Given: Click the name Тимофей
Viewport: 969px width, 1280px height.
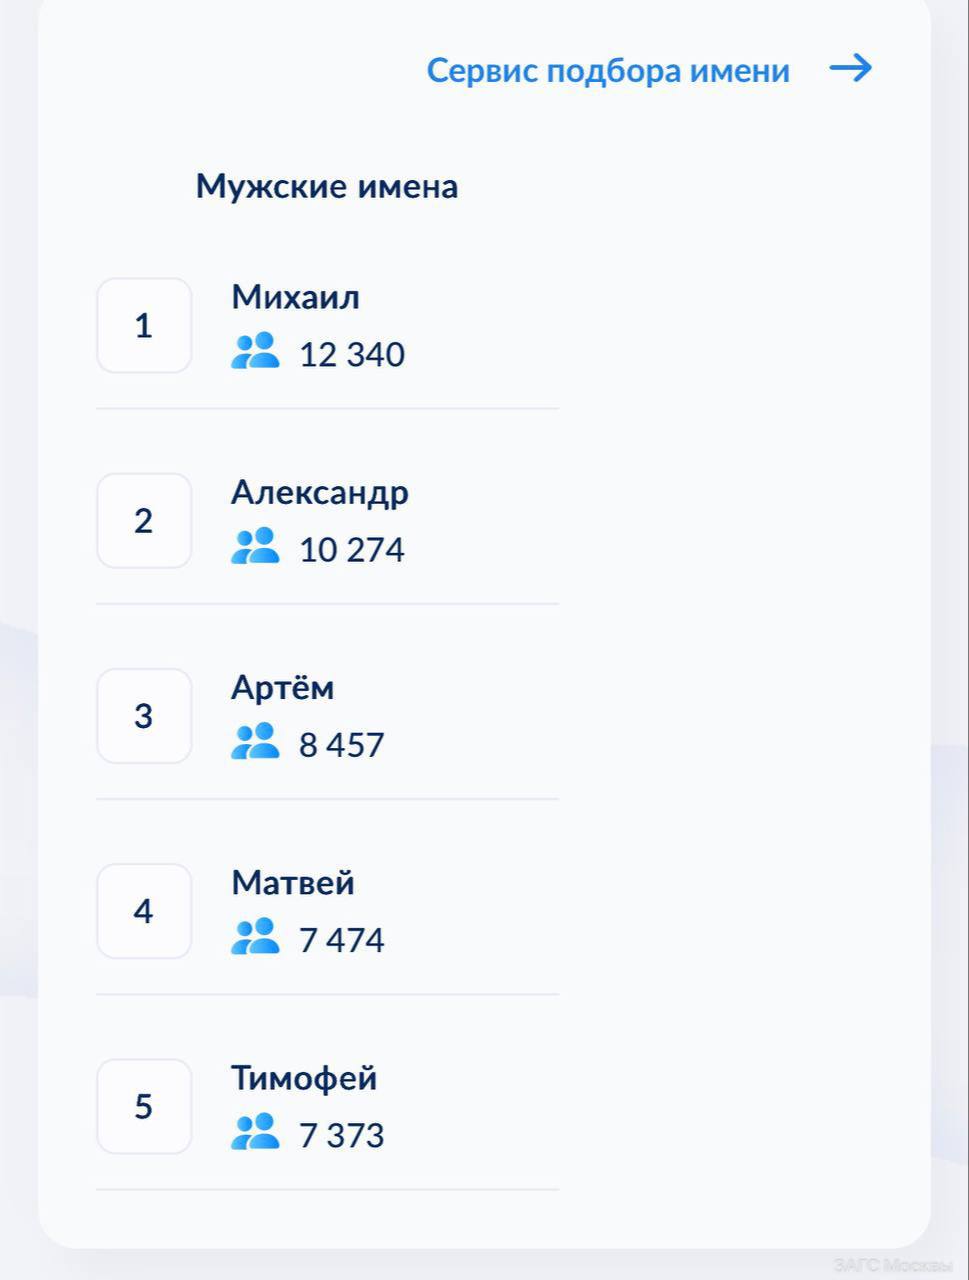Looking at the screenshot, I should click(x=305, y=1078).
